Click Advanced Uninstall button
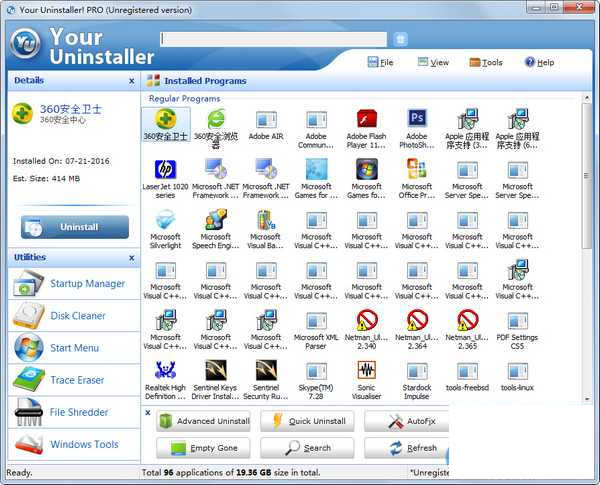600x485 pixels. click(x=203, y=421)
